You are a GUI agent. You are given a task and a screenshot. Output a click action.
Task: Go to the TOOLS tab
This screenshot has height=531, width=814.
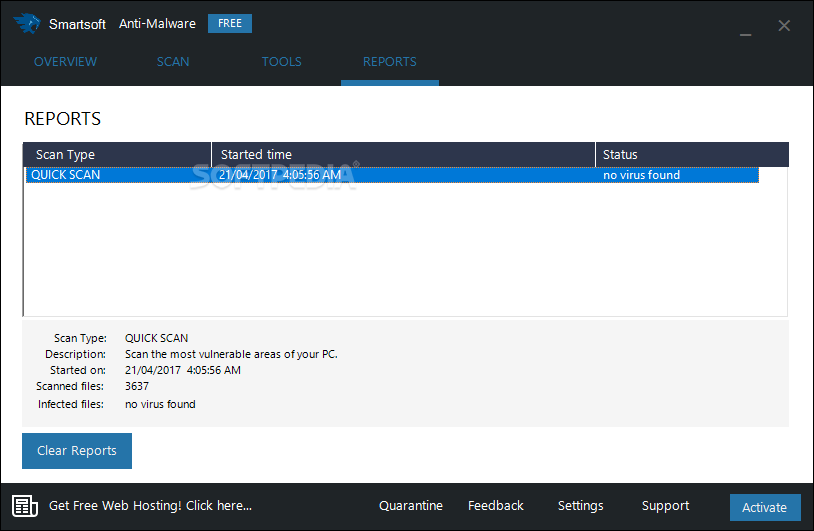281,62
